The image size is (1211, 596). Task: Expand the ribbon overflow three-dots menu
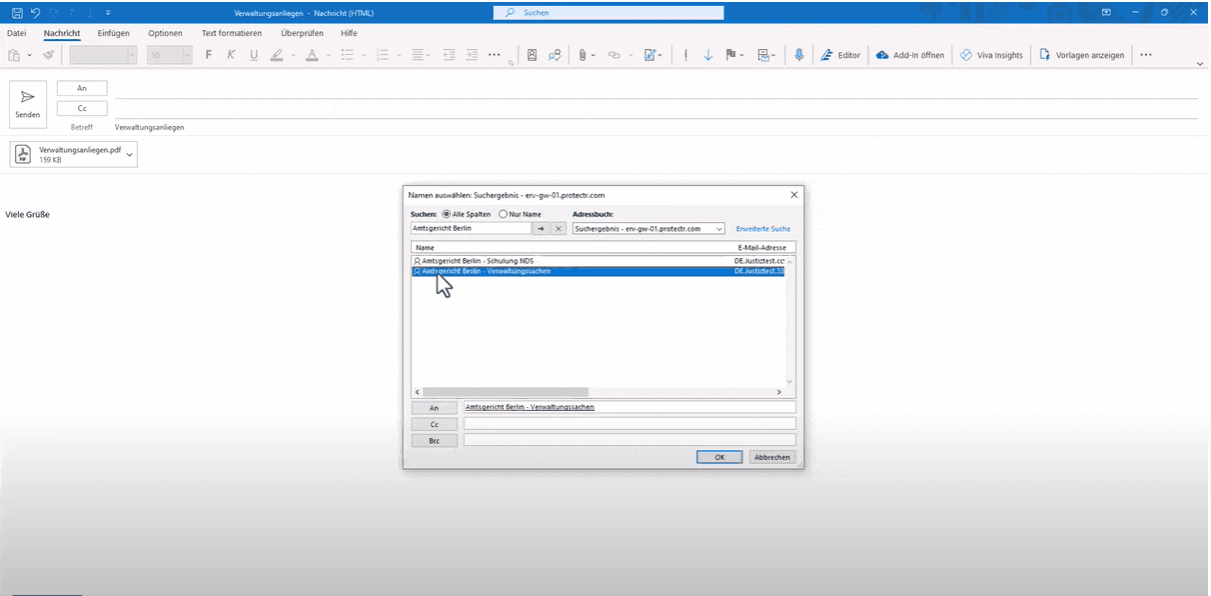pyautogui.click(x=1146, y=55)
